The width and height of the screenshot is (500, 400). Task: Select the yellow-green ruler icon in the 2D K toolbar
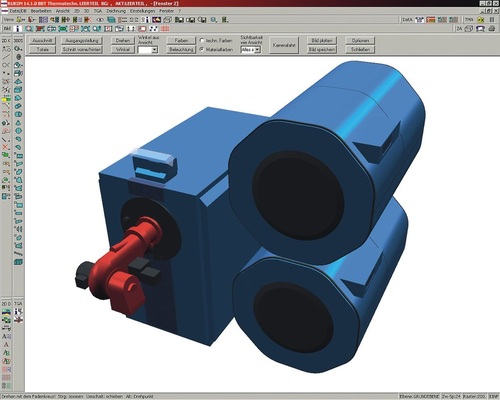(x=6, y=98)
